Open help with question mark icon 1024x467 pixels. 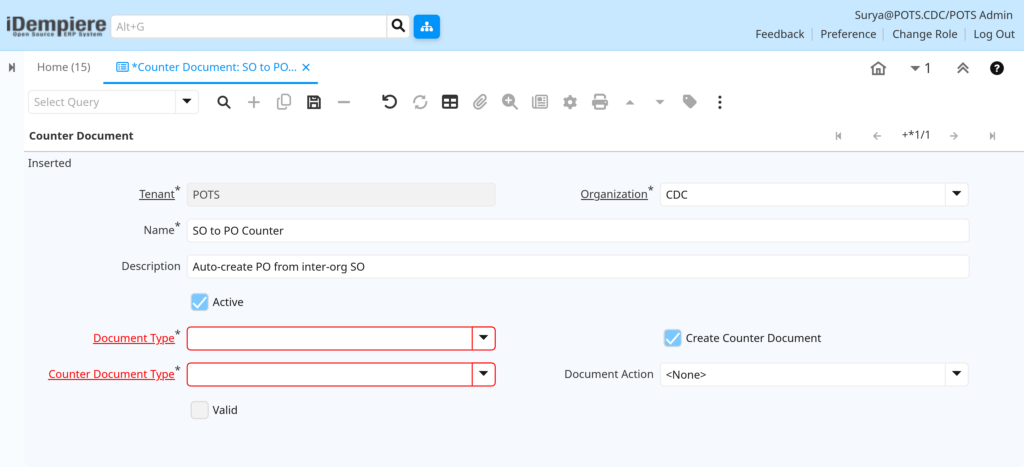(x=997, y=68)
